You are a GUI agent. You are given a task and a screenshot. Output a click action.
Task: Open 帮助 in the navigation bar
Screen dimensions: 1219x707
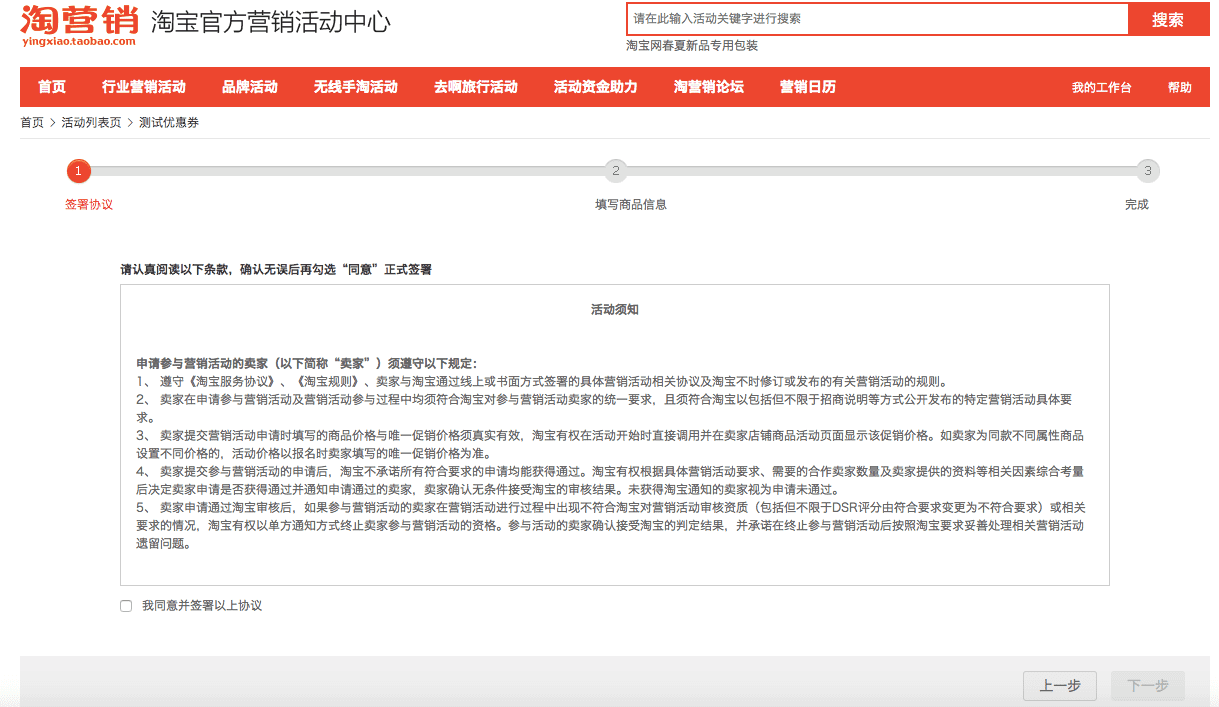[x=1180, y=88]
